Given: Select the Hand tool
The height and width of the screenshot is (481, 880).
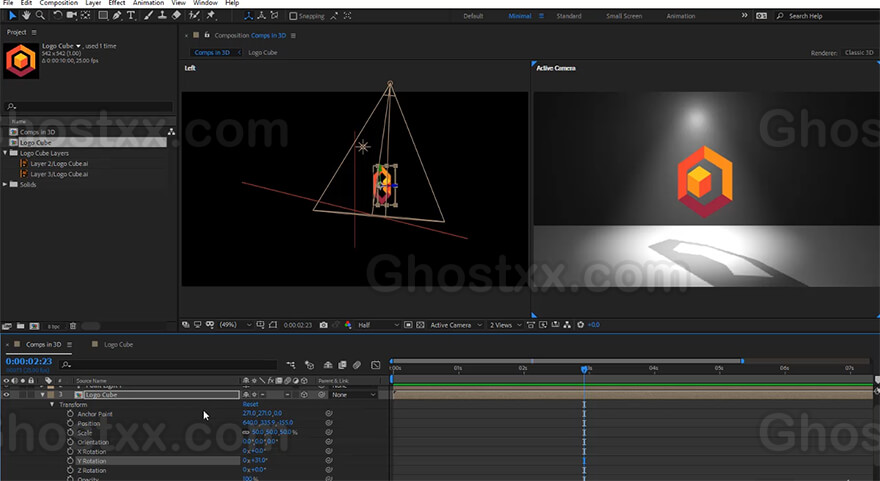Looking at the screenshot, I should 26,16.
